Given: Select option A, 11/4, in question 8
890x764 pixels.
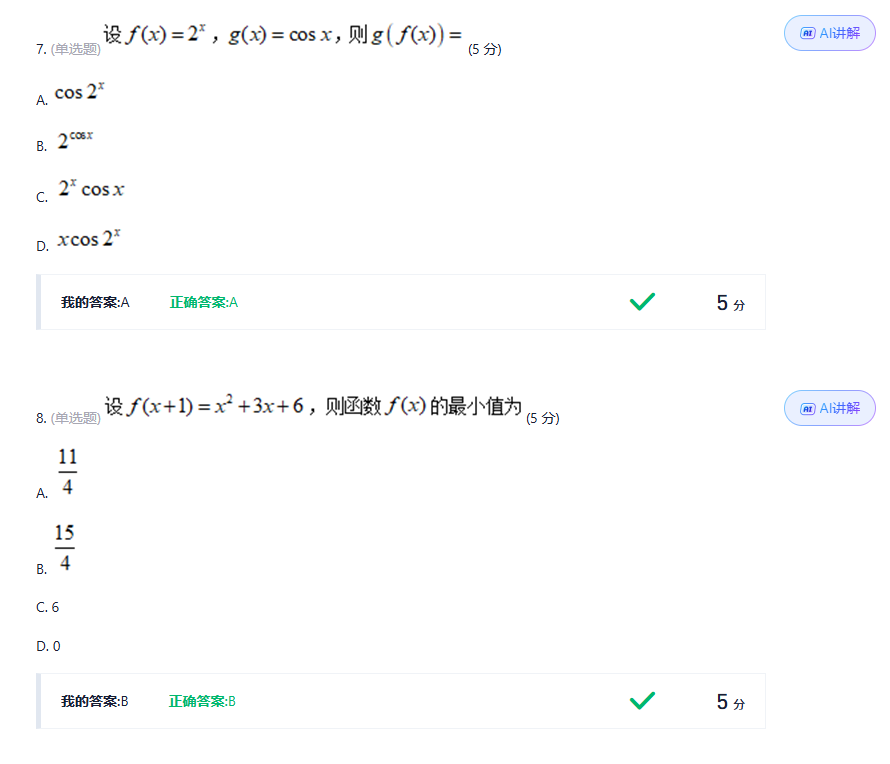Looking at the screenshot, I should (x=67, y=472).
